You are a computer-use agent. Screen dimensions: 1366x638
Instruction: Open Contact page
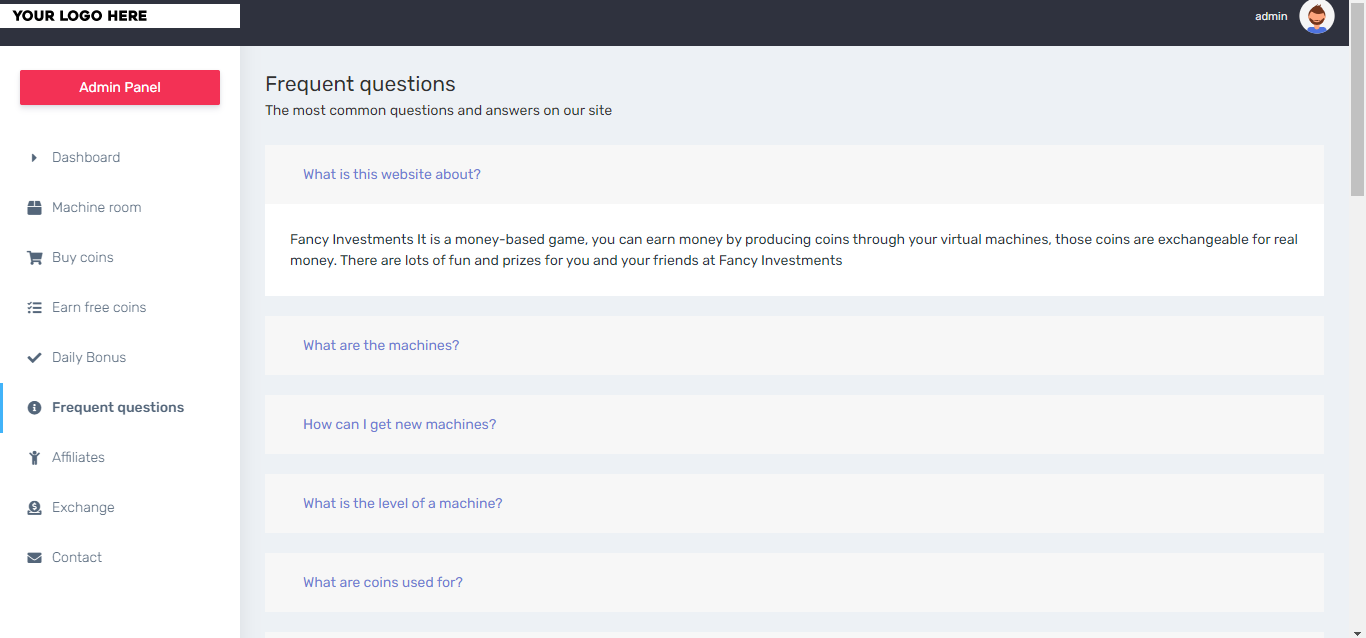click(x=120, y=558)
